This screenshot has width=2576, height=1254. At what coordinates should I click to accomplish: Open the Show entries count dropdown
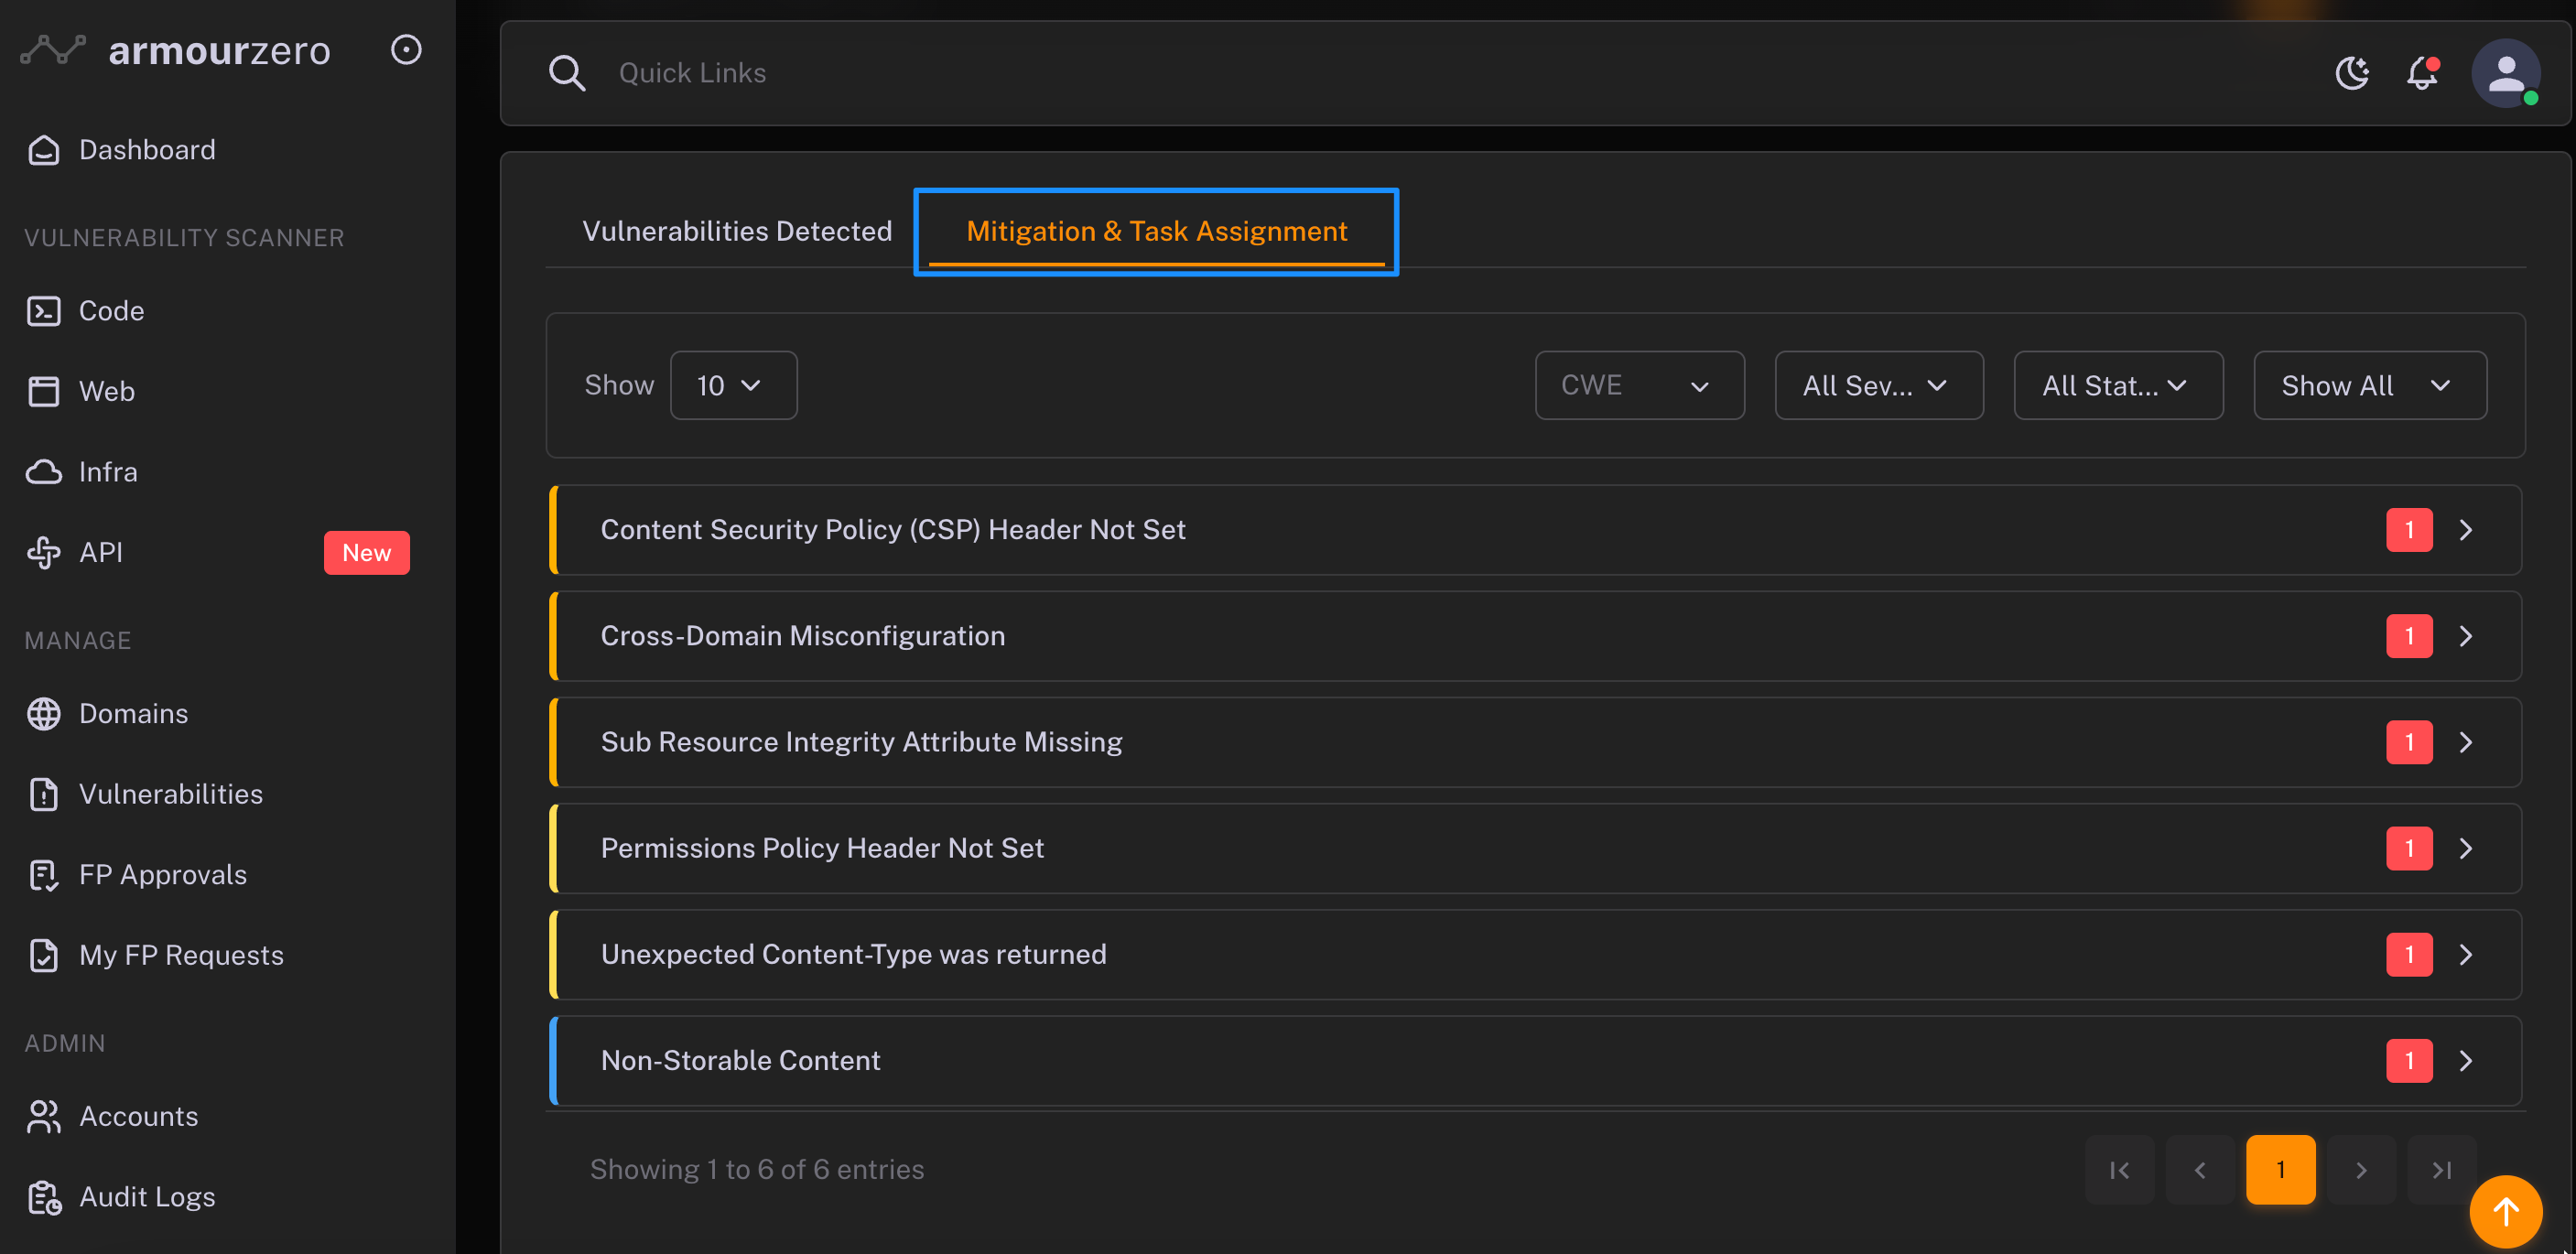(733, 385)
